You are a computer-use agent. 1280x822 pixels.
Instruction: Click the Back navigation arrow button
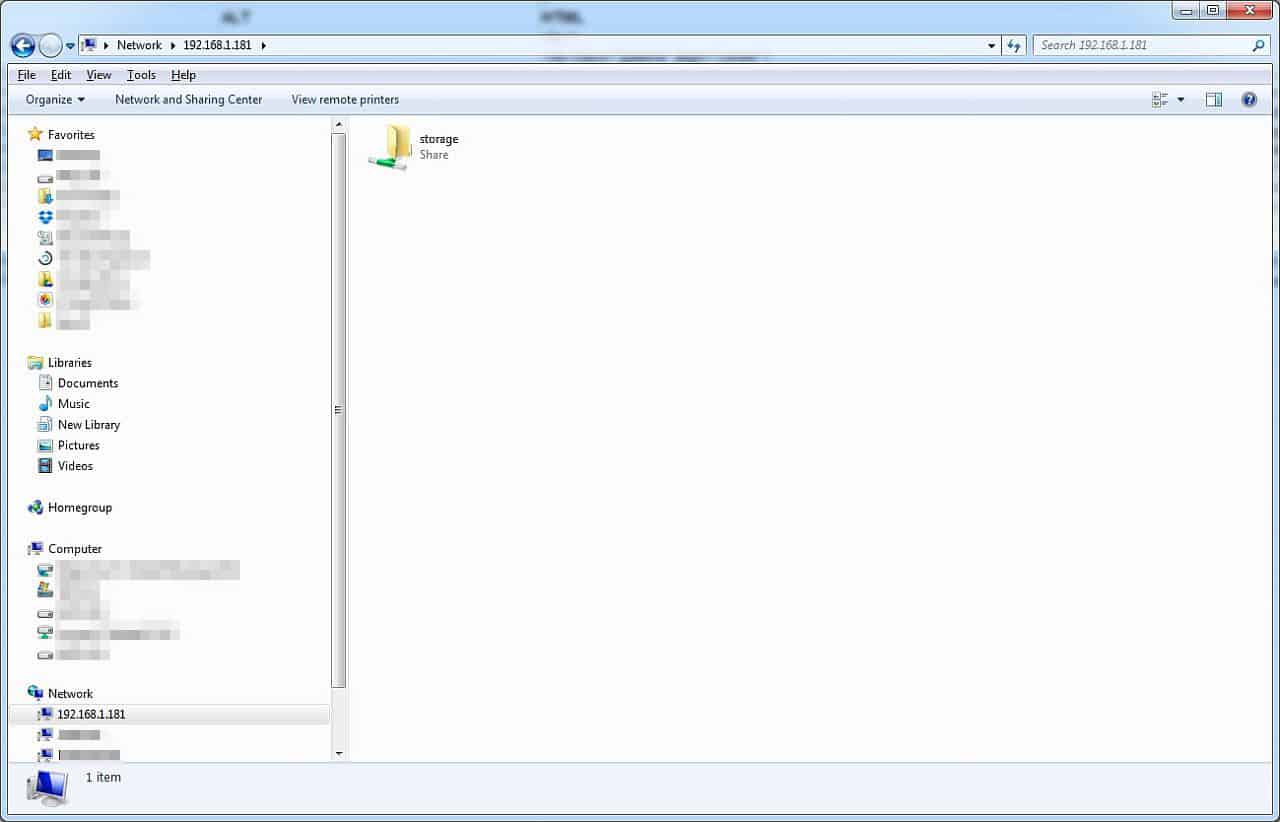tap(22, 45)
